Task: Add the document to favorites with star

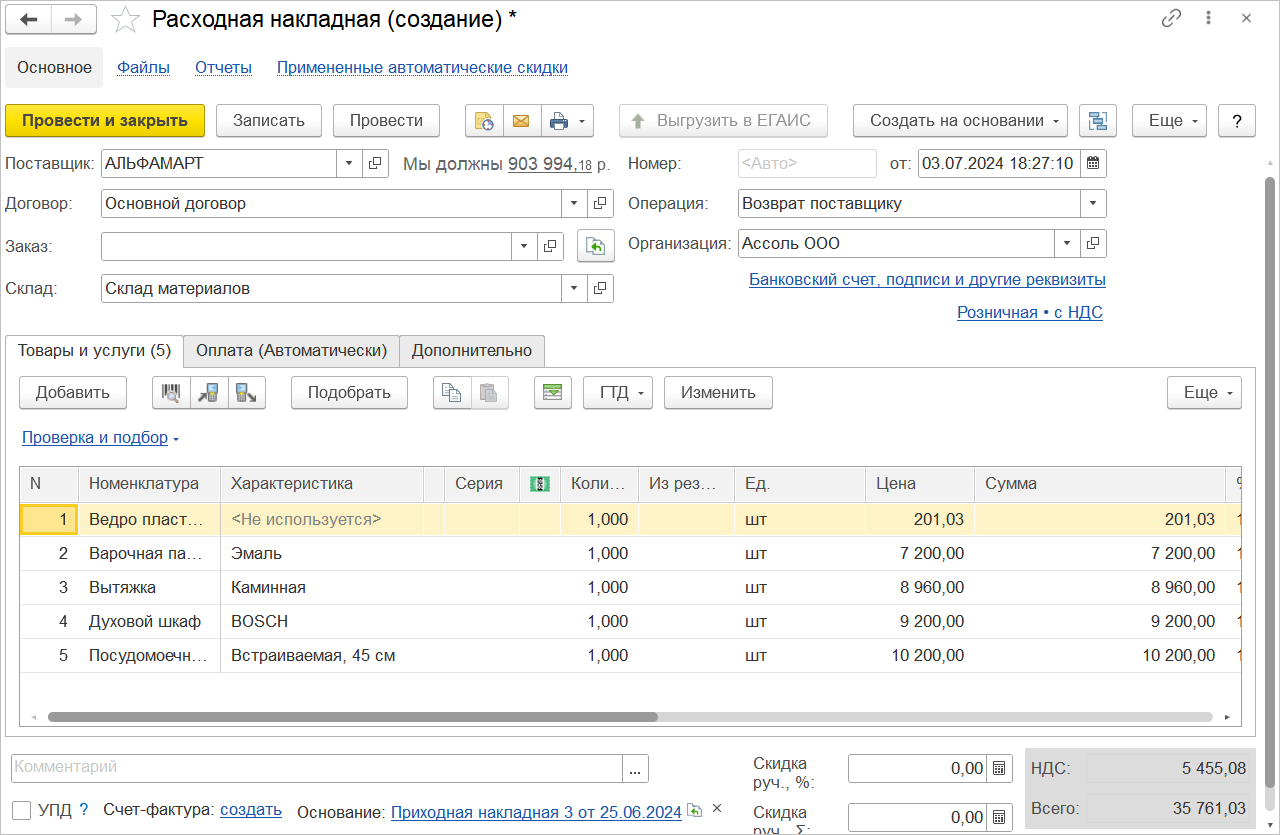Action: 125,19
